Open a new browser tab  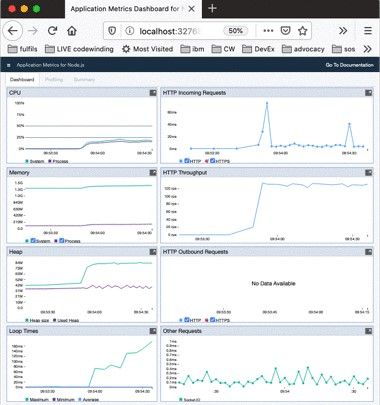pos(212,8)
